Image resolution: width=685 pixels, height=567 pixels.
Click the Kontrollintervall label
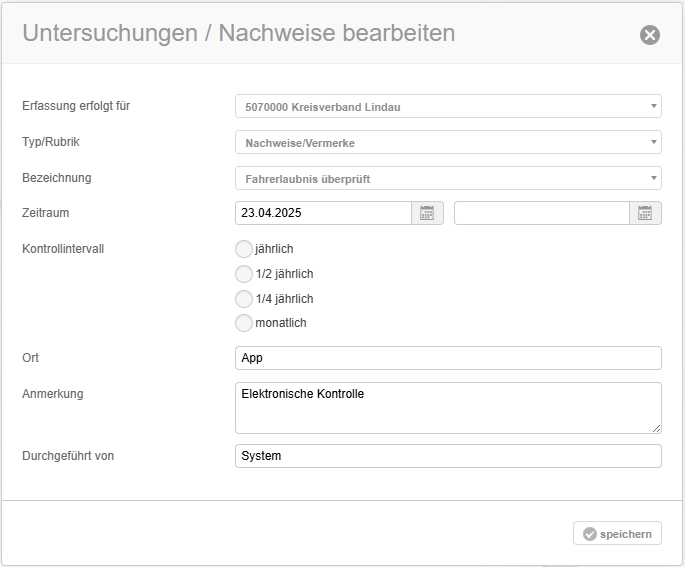63,249
